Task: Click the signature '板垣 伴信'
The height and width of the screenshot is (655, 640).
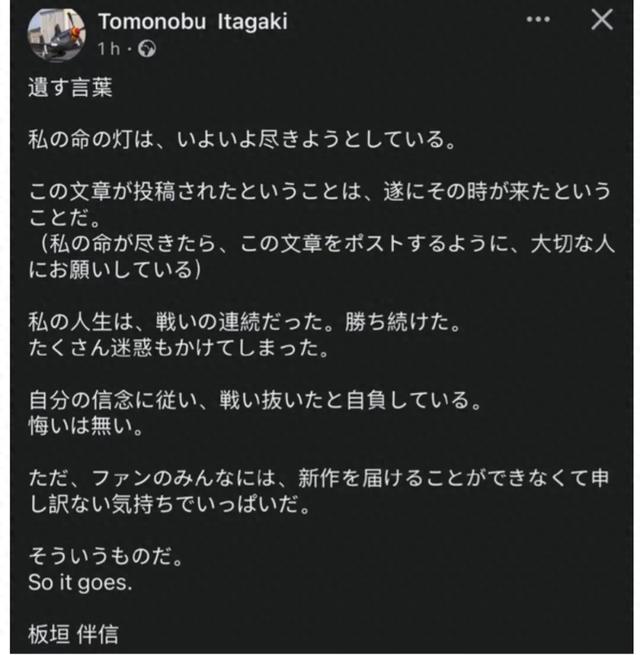Action: click(75, 635)
